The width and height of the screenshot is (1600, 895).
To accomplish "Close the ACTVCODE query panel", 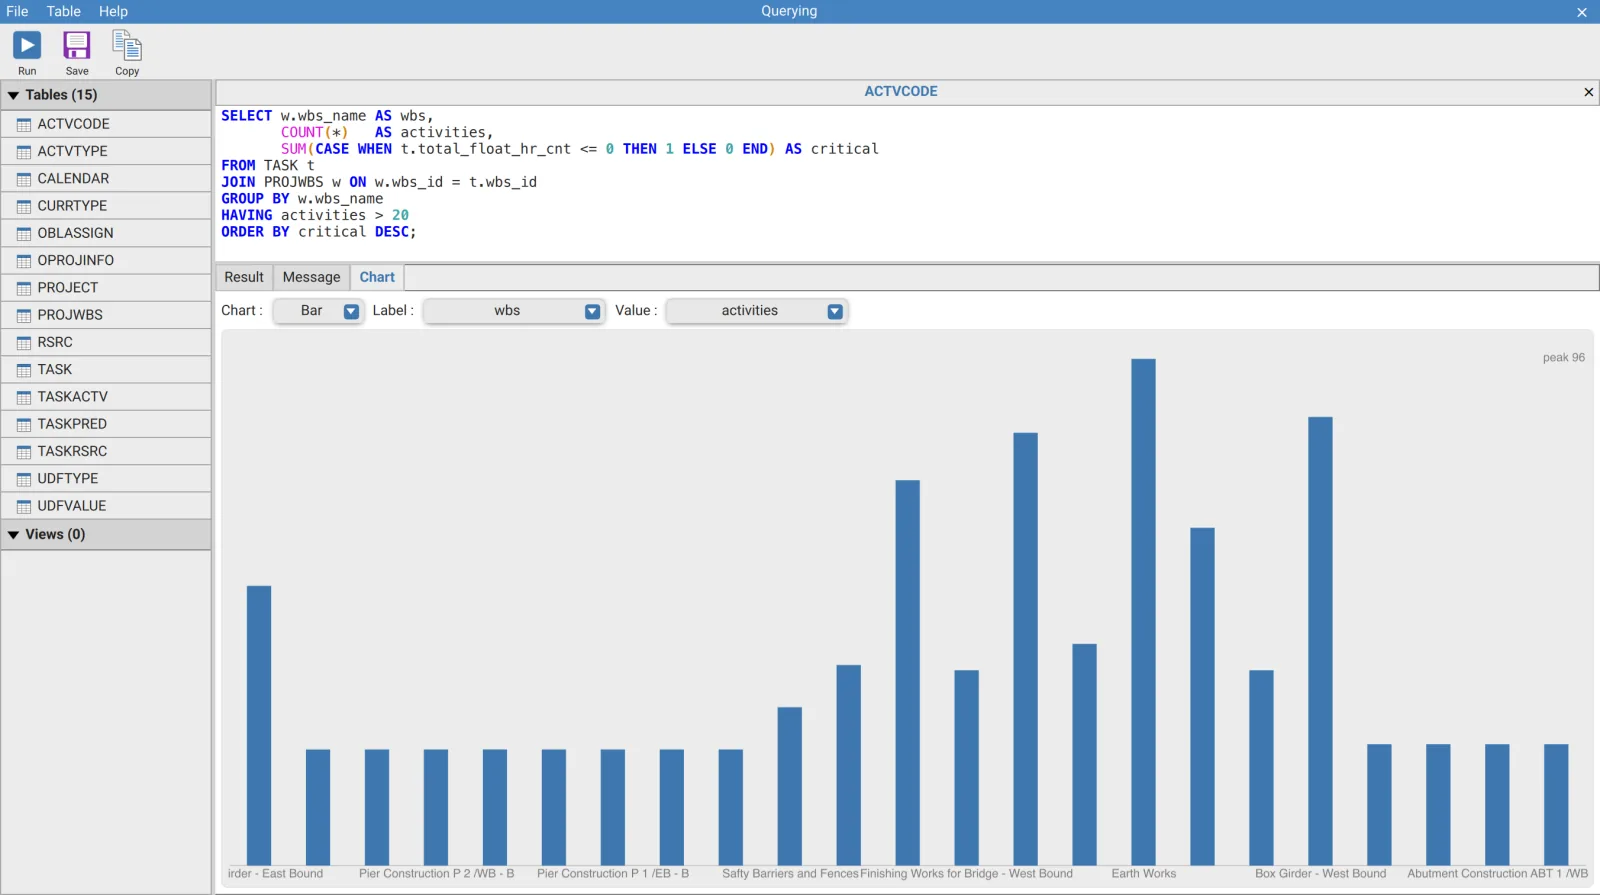I will tap(1588, 92).
